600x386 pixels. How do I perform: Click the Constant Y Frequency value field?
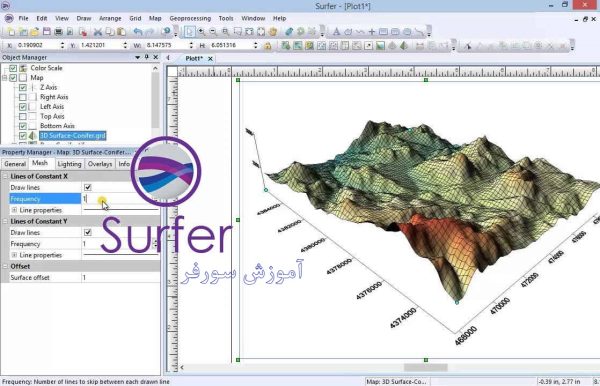(117, 244)
